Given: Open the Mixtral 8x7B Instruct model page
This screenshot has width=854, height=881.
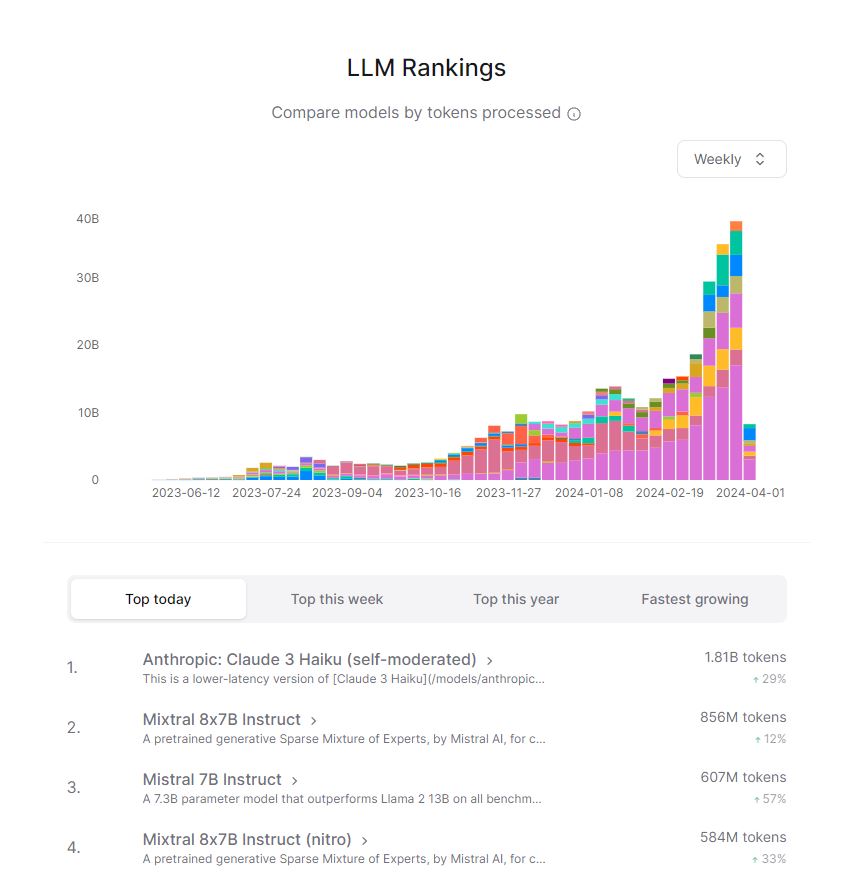Looking at the screenshot, I should [x=221, y=719].
